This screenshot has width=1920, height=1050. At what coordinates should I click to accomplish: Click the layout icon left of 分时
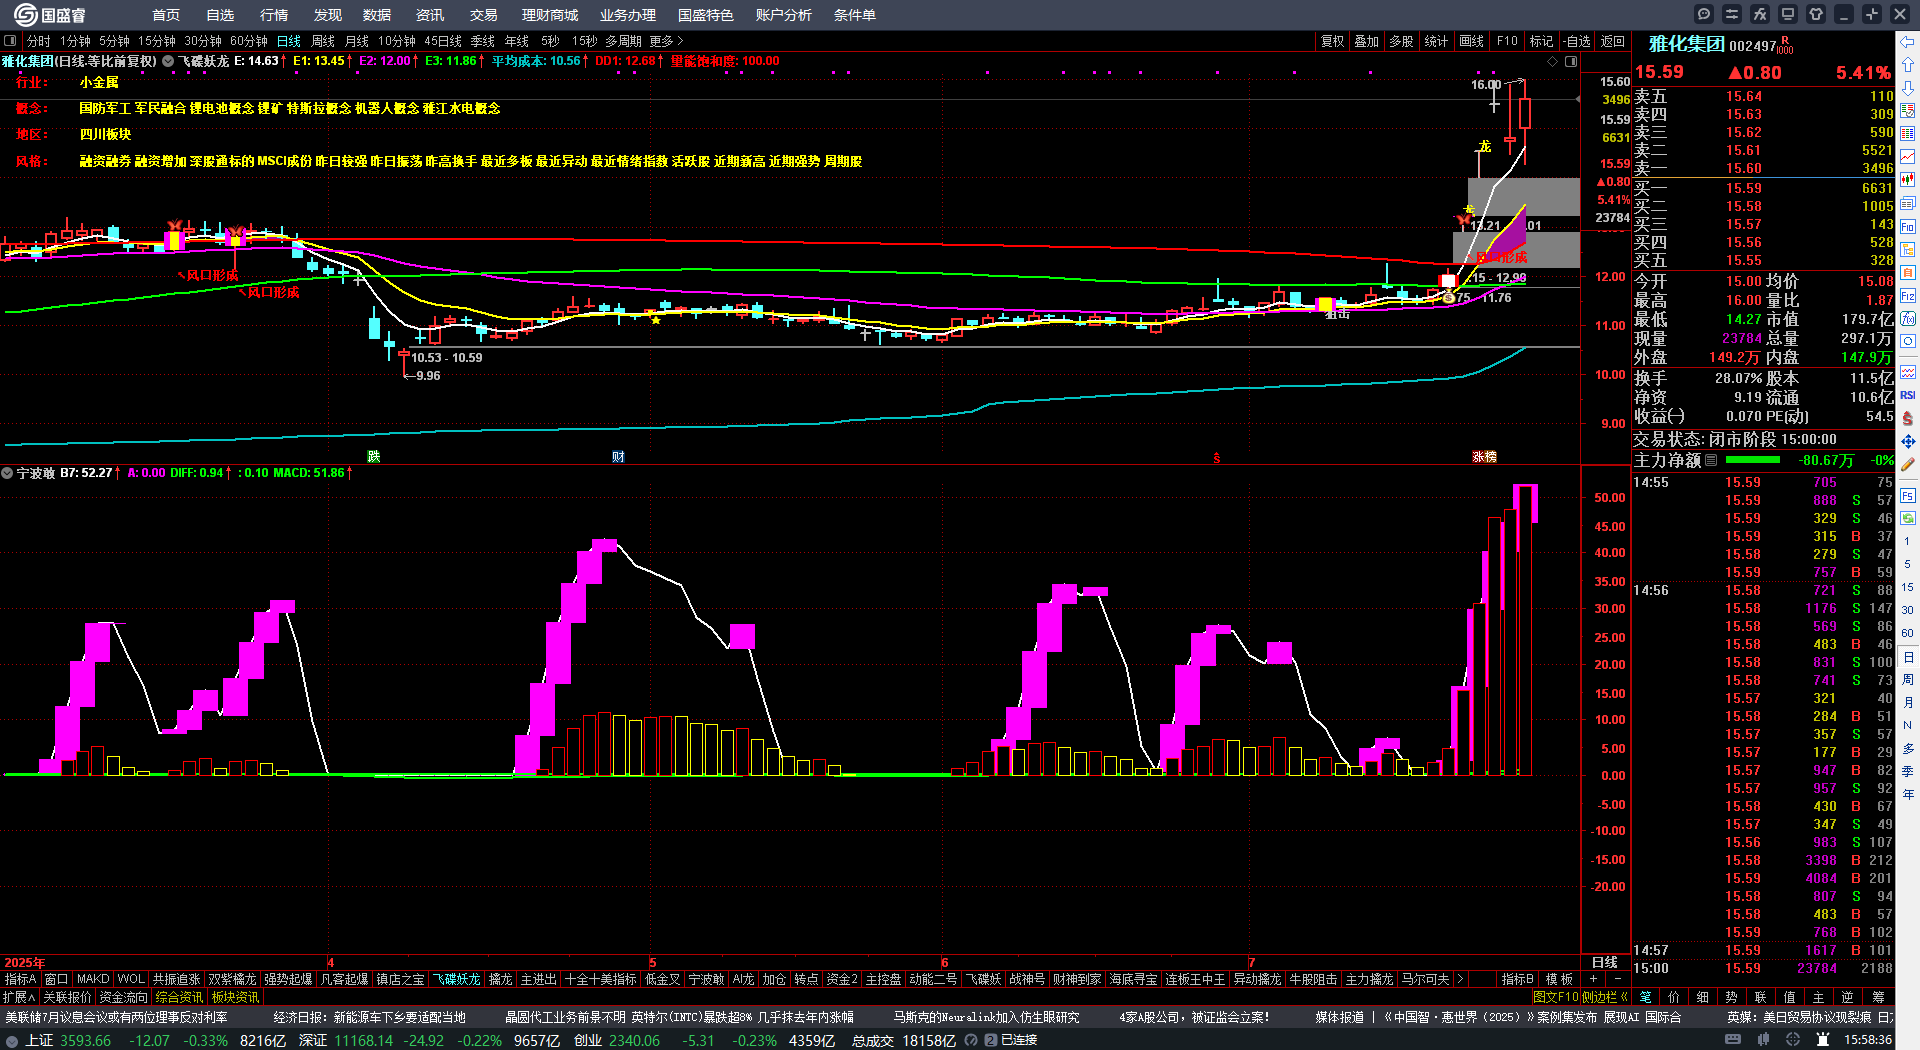(x=10, y=41)
